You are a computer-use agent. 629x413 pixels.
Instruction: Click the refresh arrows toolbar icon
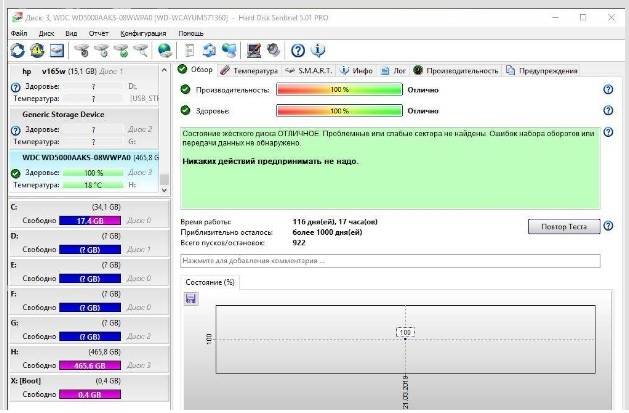pyautogui.click(x=17, y=50)
